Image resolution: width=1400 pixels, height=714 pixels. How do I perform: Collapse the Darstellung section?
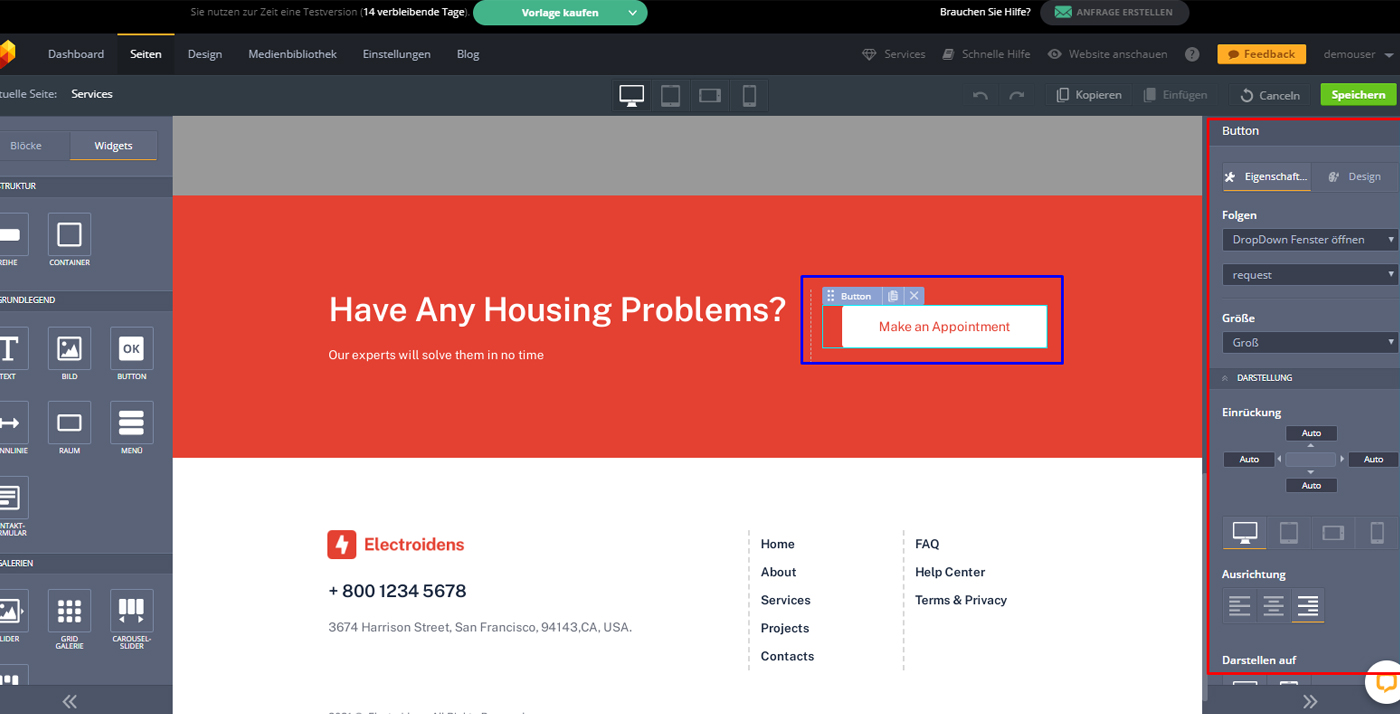point(1226,378)
